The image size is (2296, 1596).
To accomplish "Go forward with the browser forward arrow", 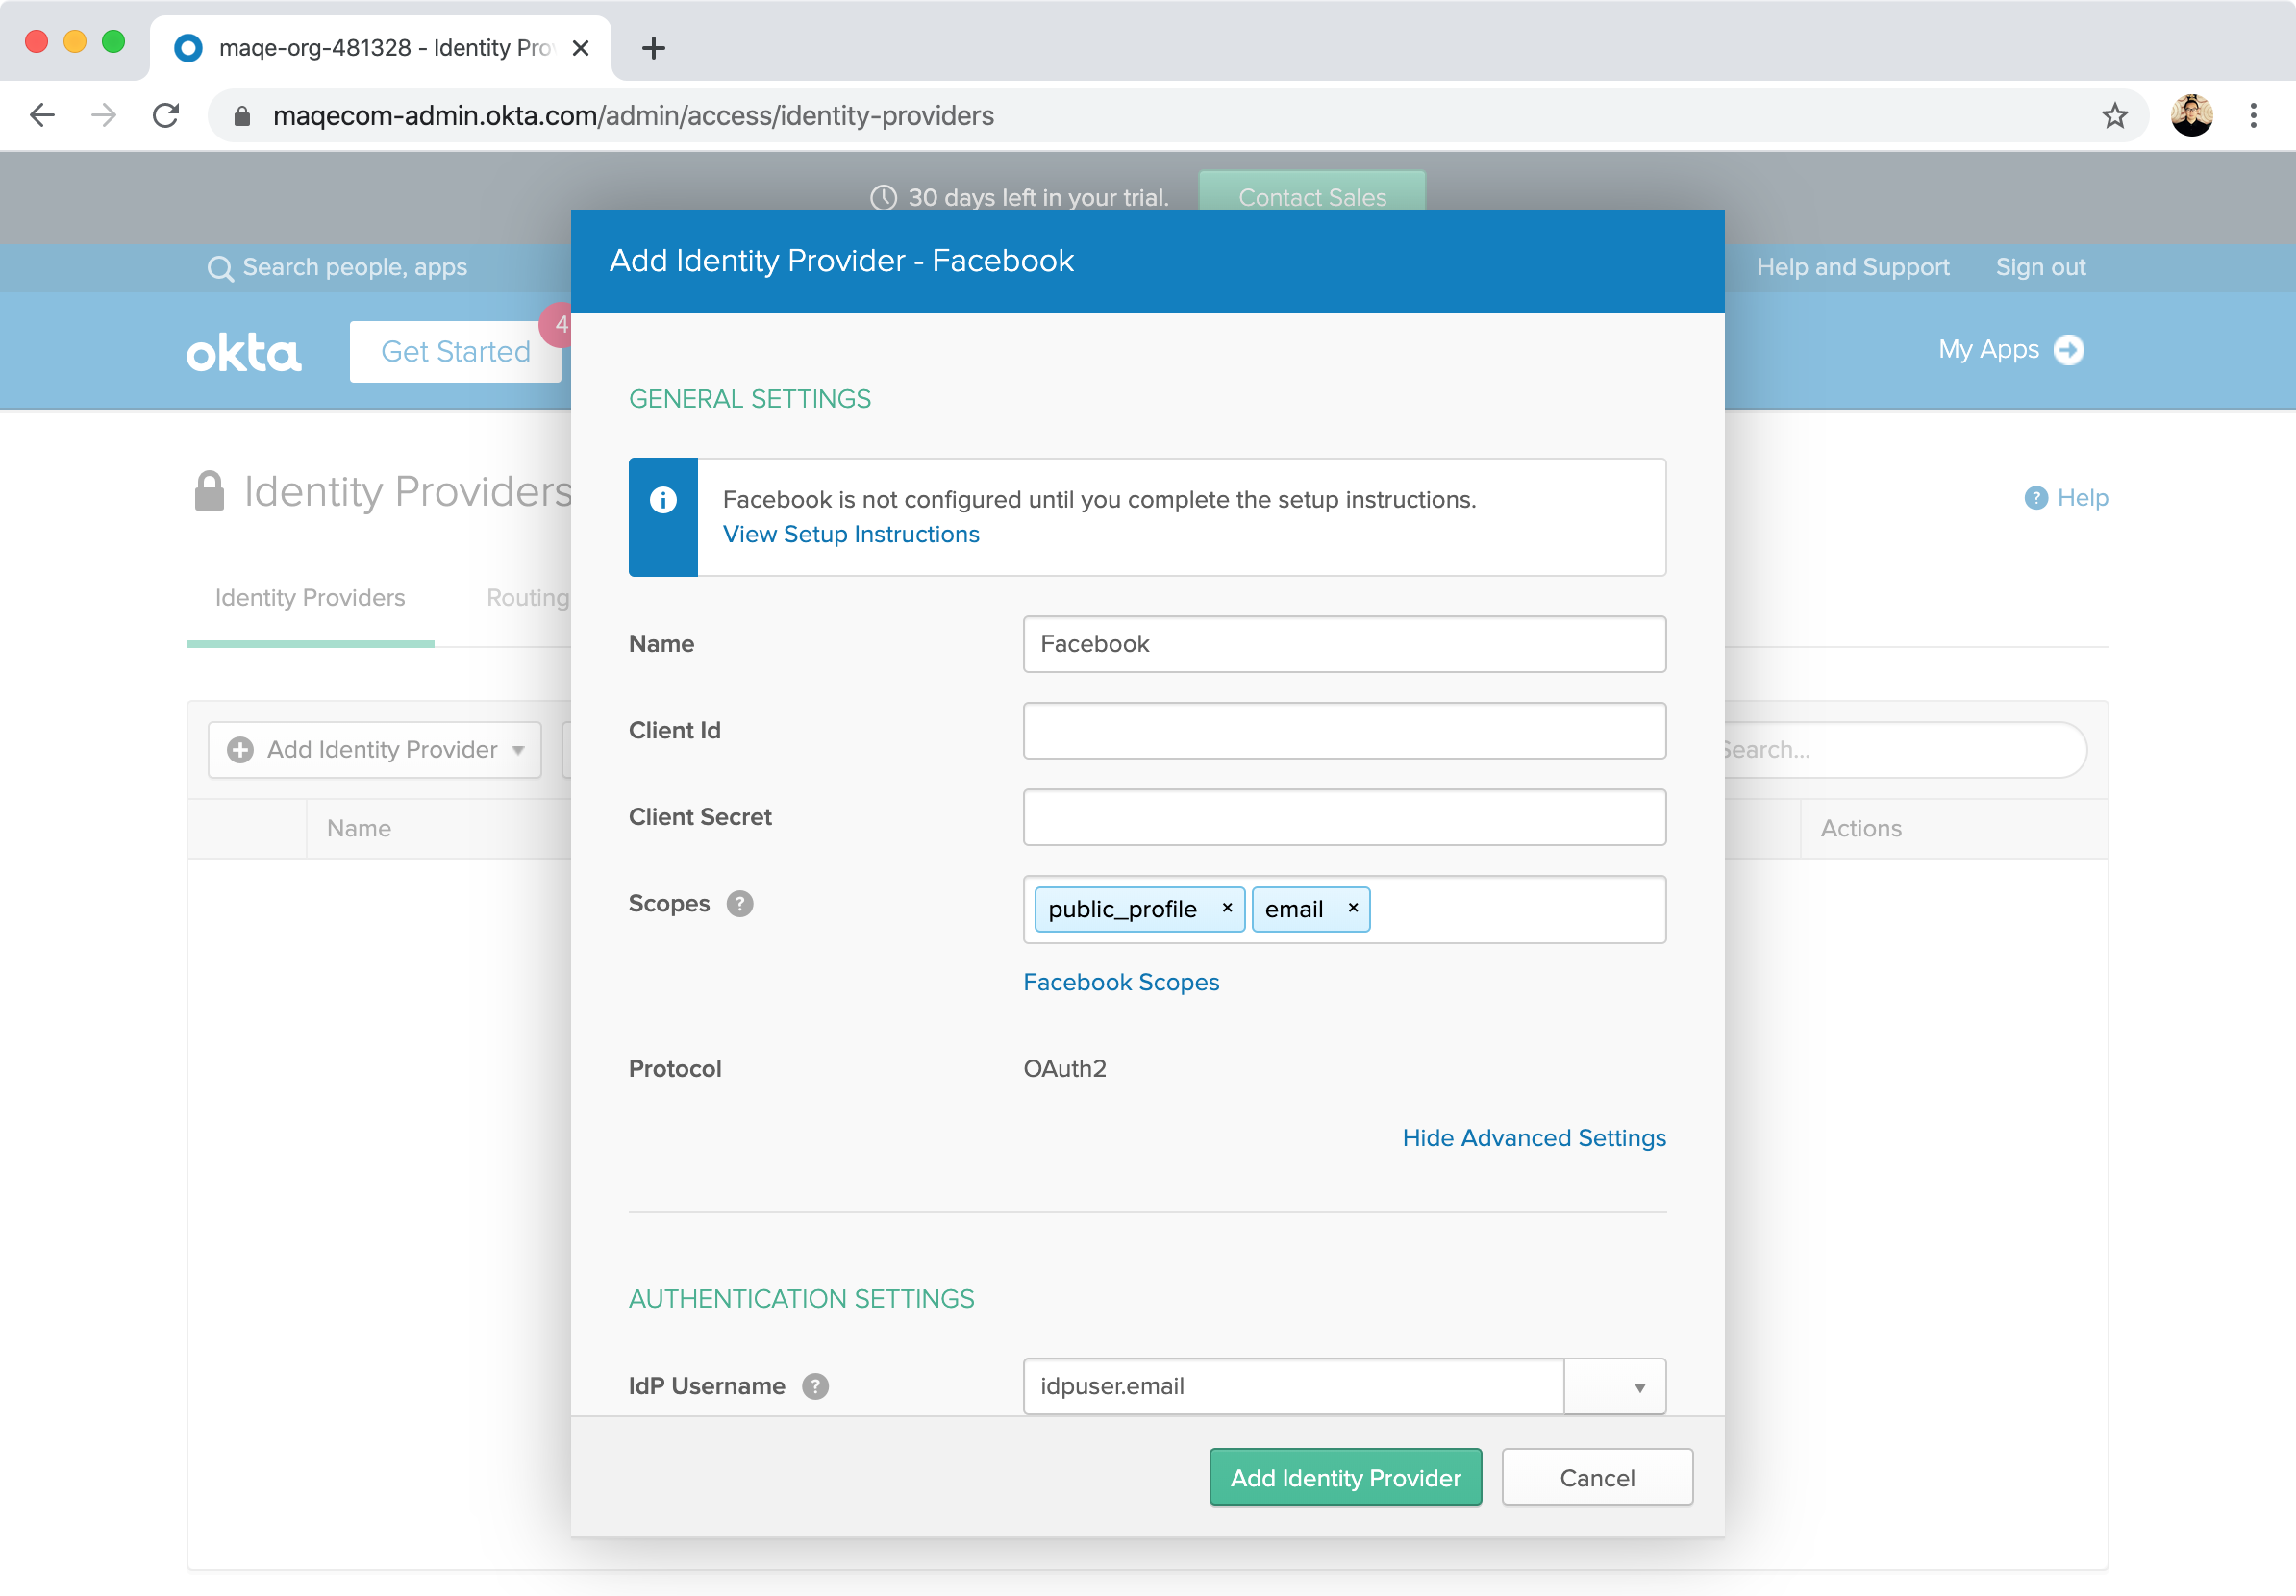I will 104,115.
